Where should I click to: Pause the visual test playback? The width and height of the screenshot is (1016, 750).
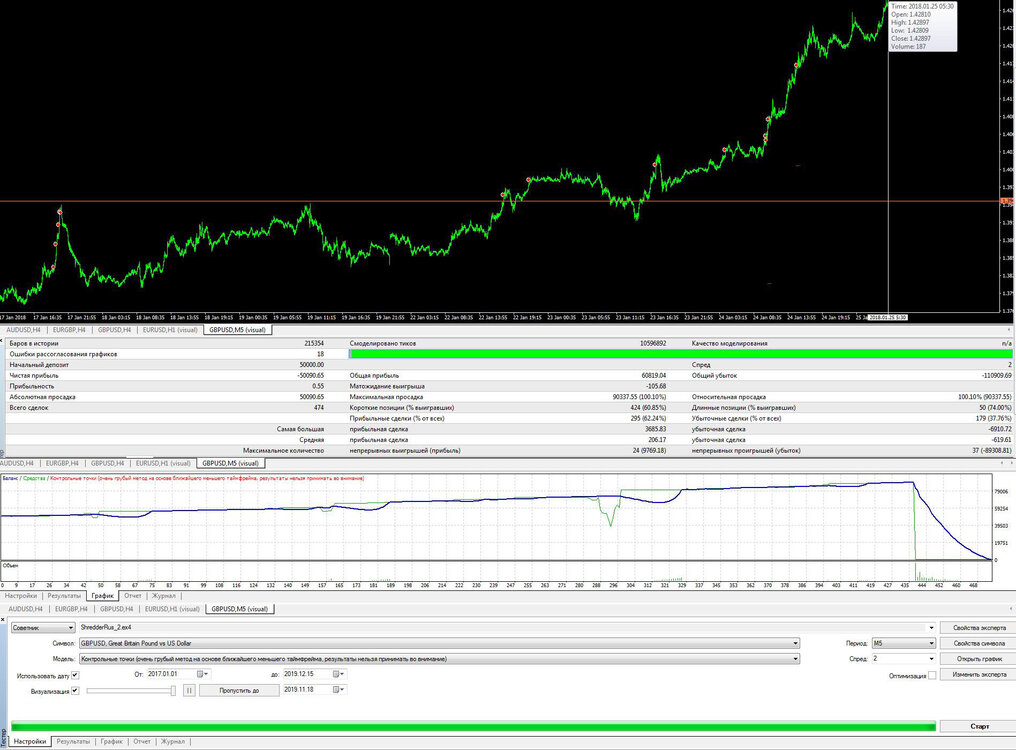(x=189, y=691)
